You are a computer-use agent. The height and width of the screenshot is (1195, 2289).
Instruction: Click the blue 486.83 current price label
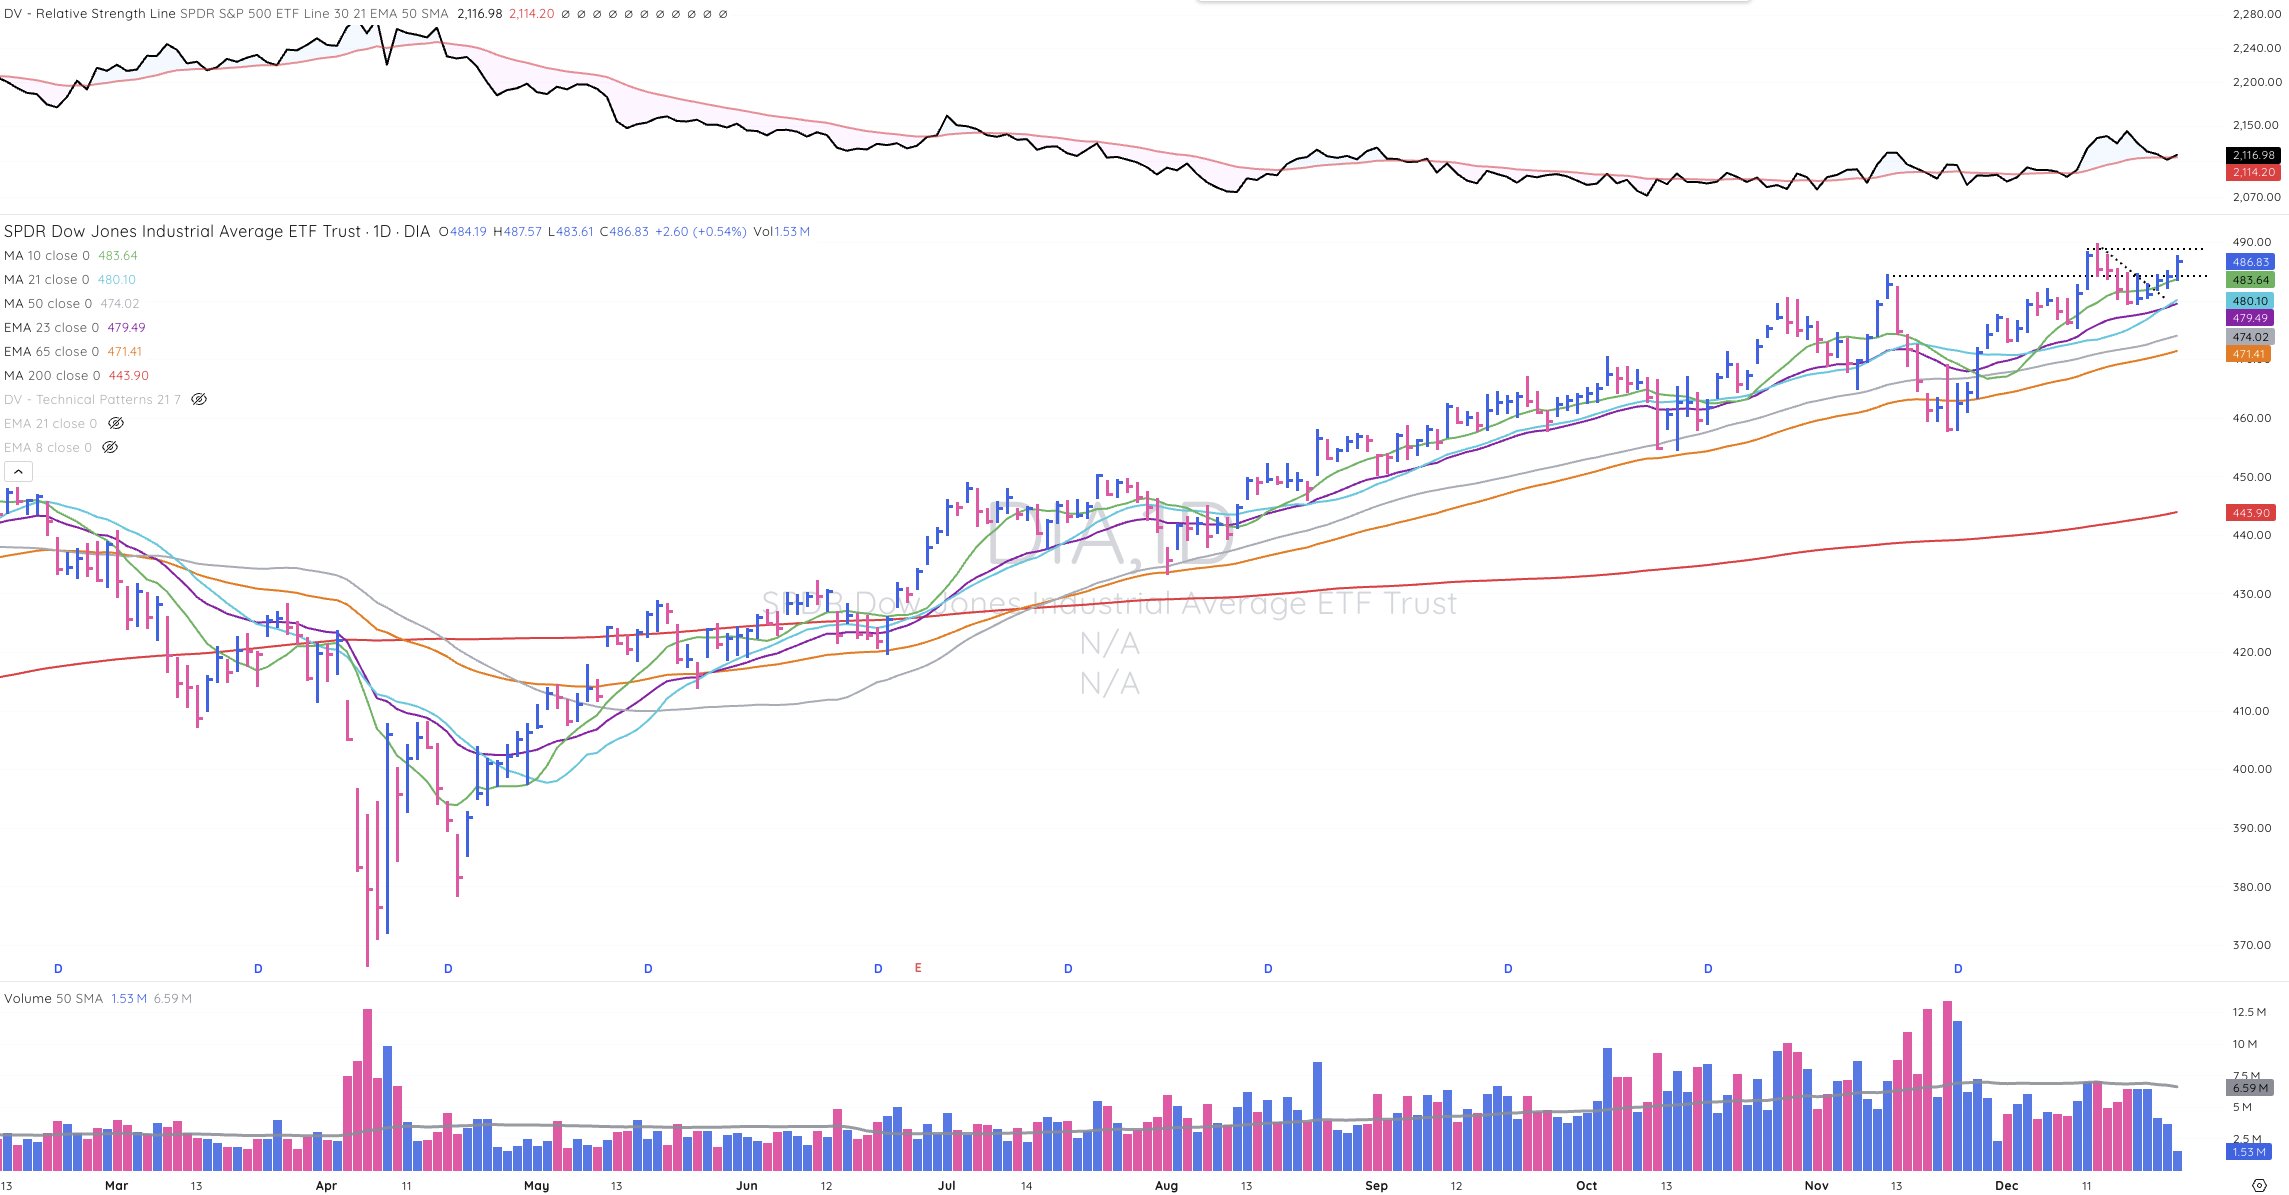click(x=2251, y=262)
